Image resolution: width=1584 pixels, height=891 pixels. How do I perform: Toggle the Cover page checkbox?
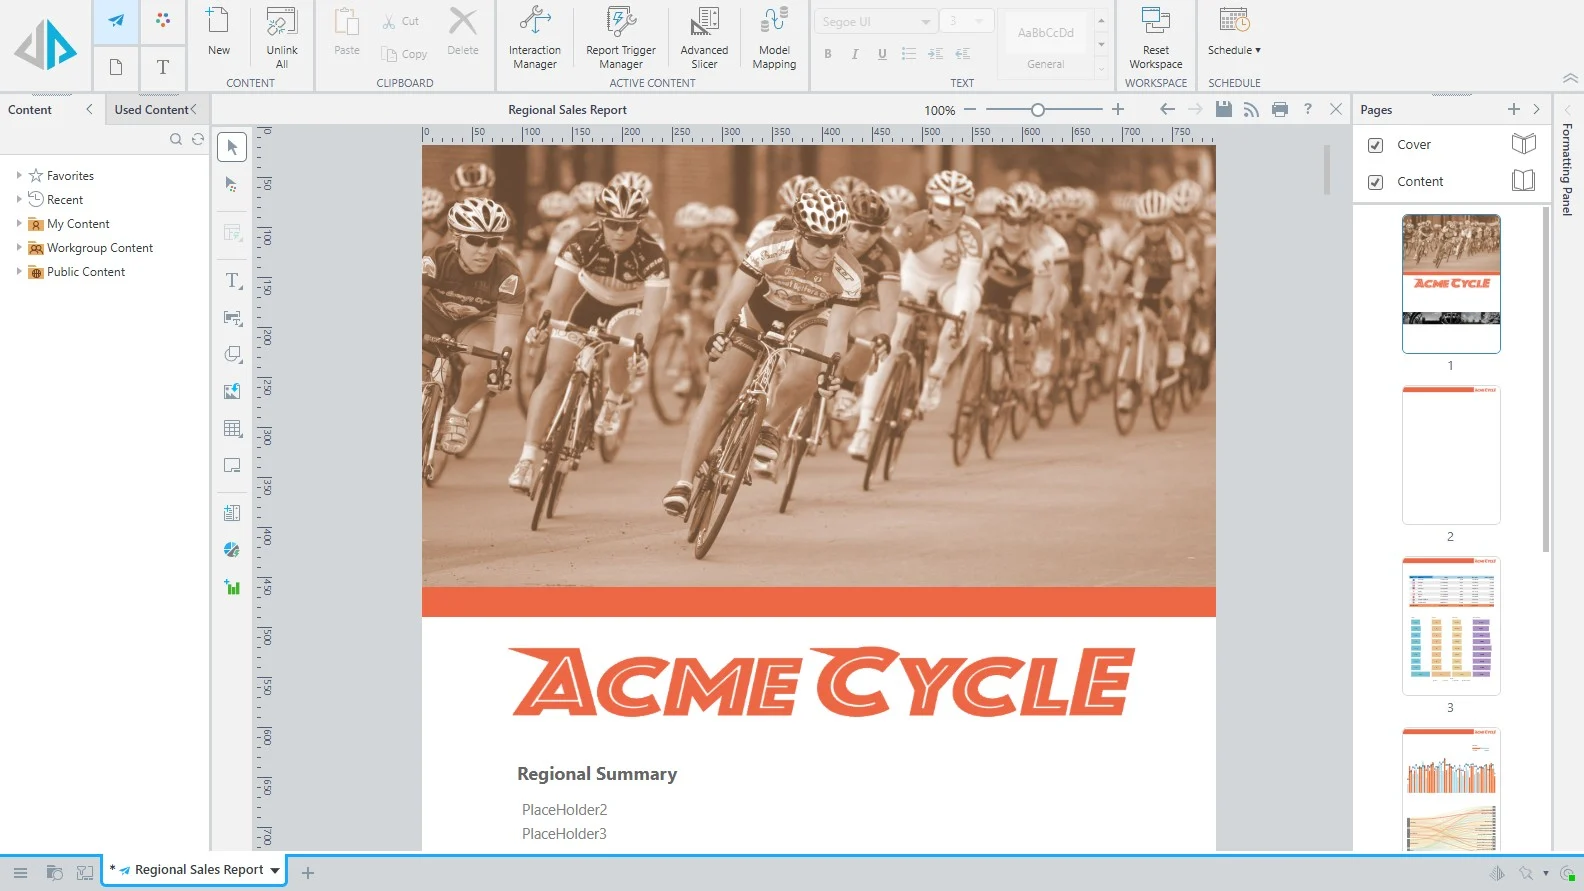tap(1375, 145)
